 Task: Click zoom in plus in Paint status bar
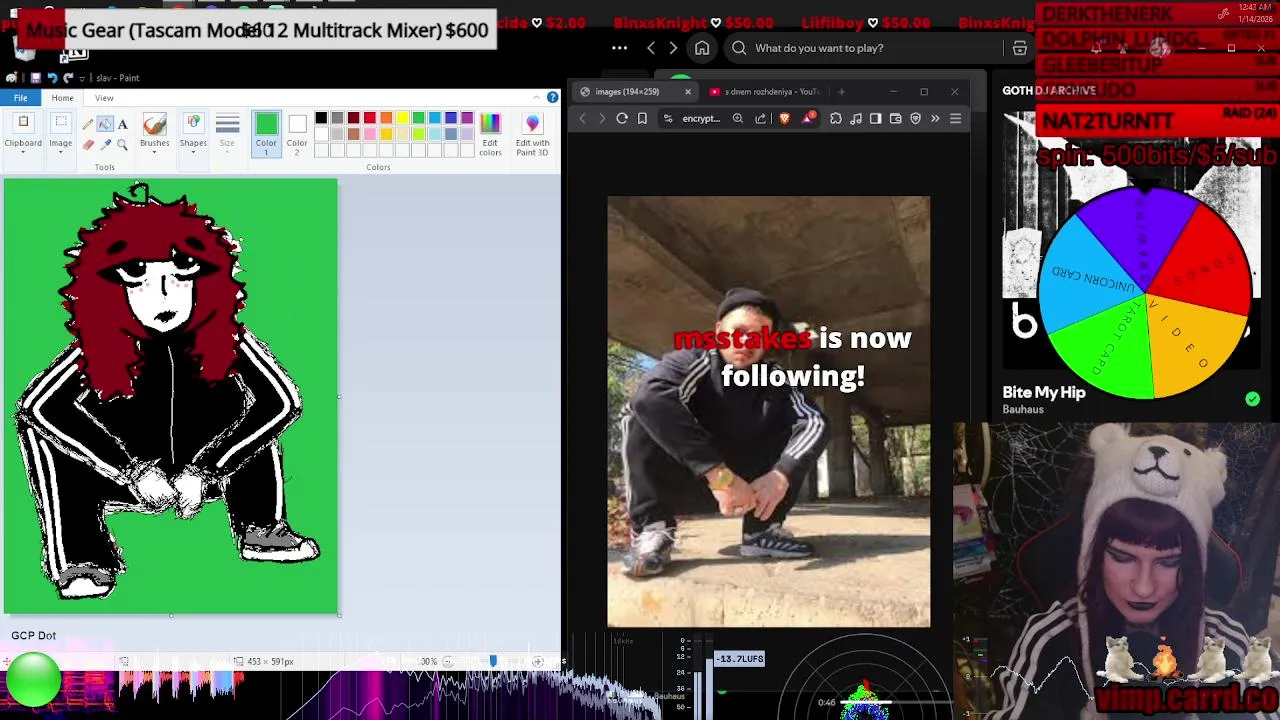[x=537, y=661]
